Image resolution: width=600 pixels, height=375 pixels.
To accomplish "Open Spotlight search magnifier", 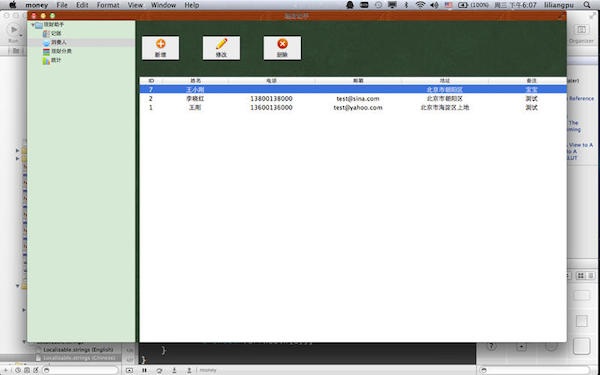I will (587, 5).
